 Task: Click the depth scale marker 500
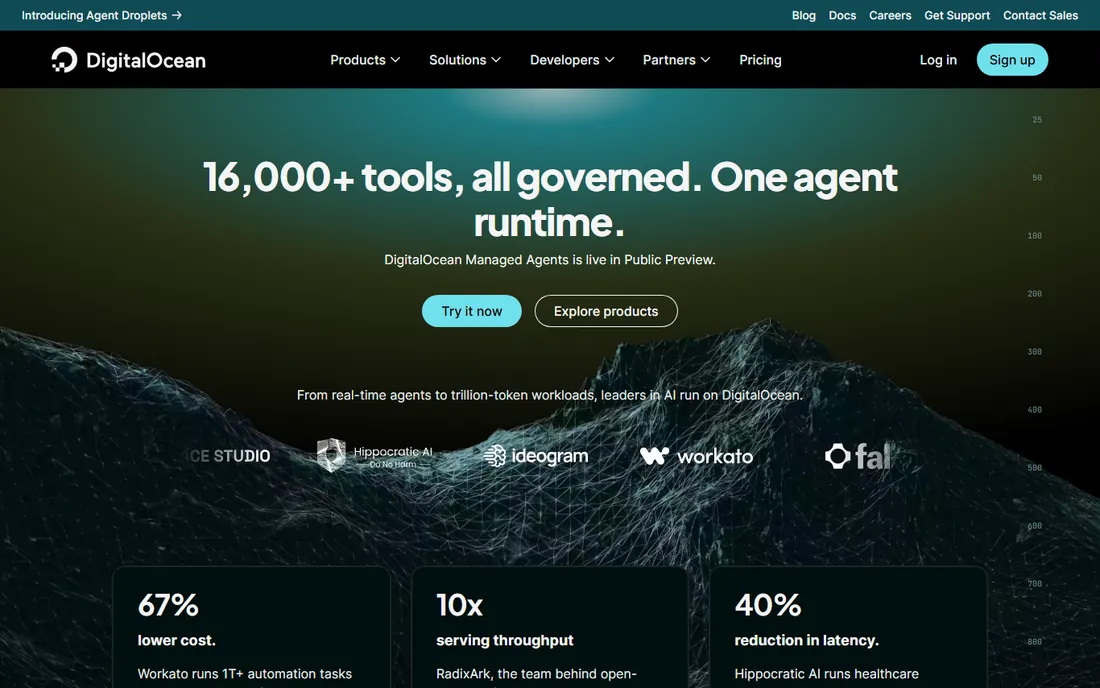click(x=1034, y=468)
